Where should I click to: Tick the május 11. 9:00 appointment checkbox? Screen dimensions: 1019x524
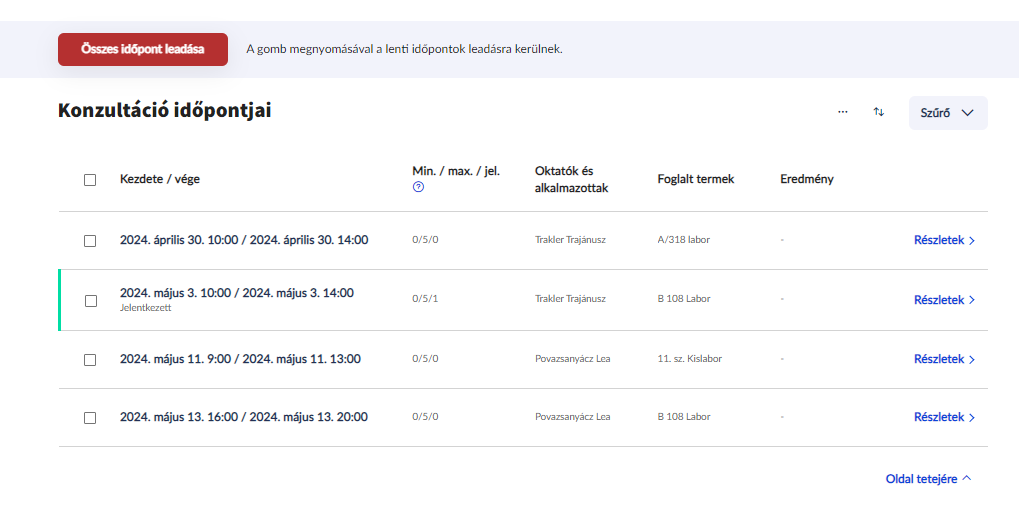tap(90, 359)
